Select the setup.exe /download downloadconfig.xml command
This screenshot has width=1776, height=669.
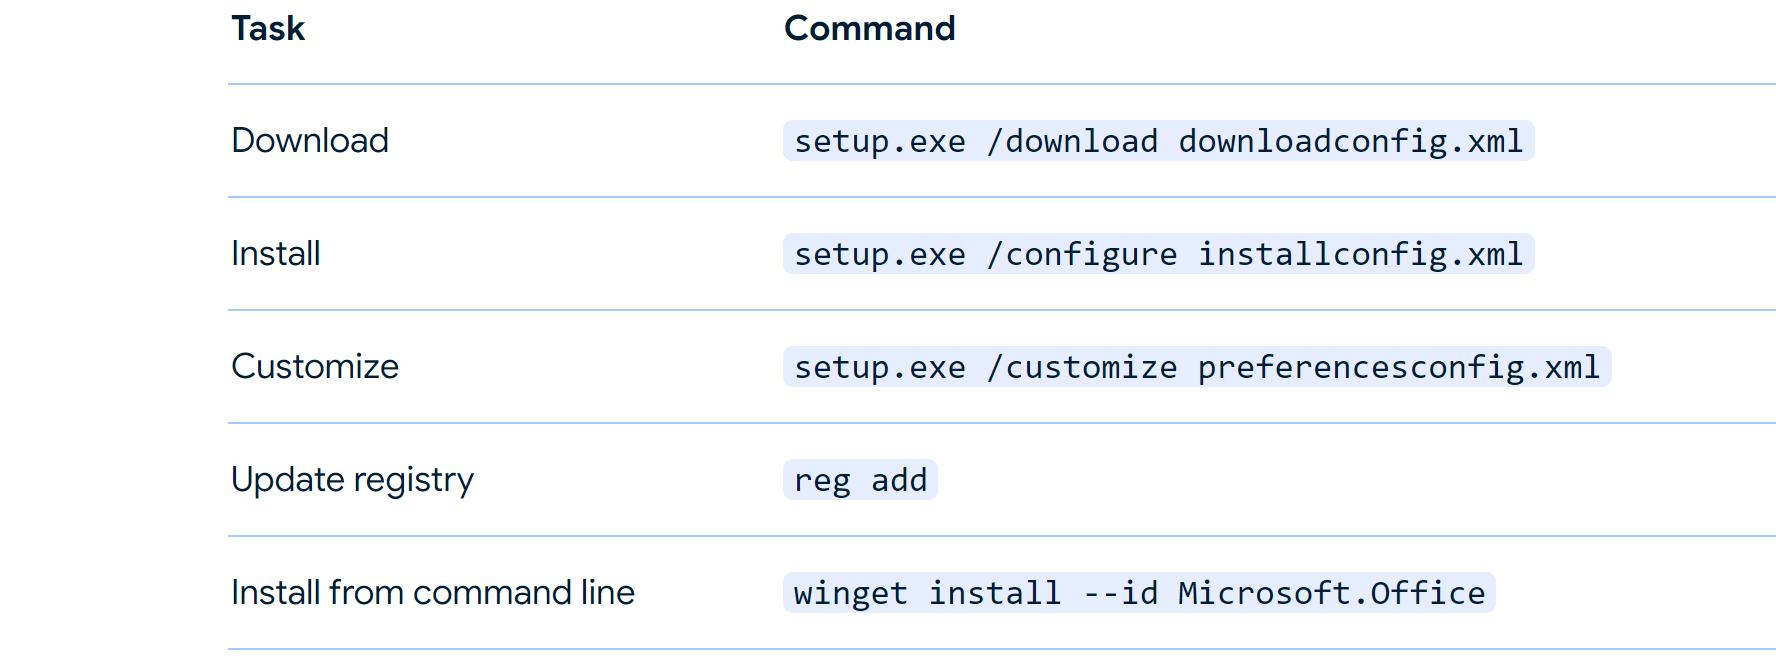pyautogui.click(x=1158, y=141)
